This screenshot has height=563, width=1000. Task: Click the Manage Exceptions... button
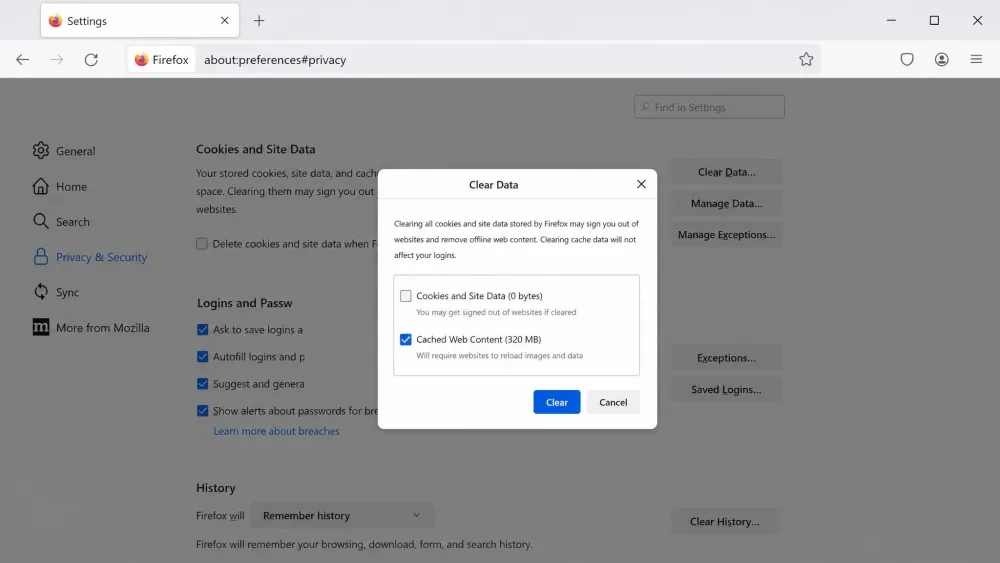(726, 235)
